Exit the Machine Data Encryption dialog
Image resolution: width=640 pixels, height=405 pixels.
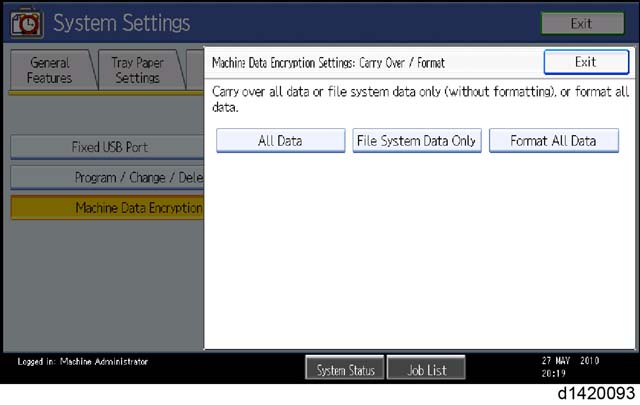pyautogui.click(x=586, y=62)
